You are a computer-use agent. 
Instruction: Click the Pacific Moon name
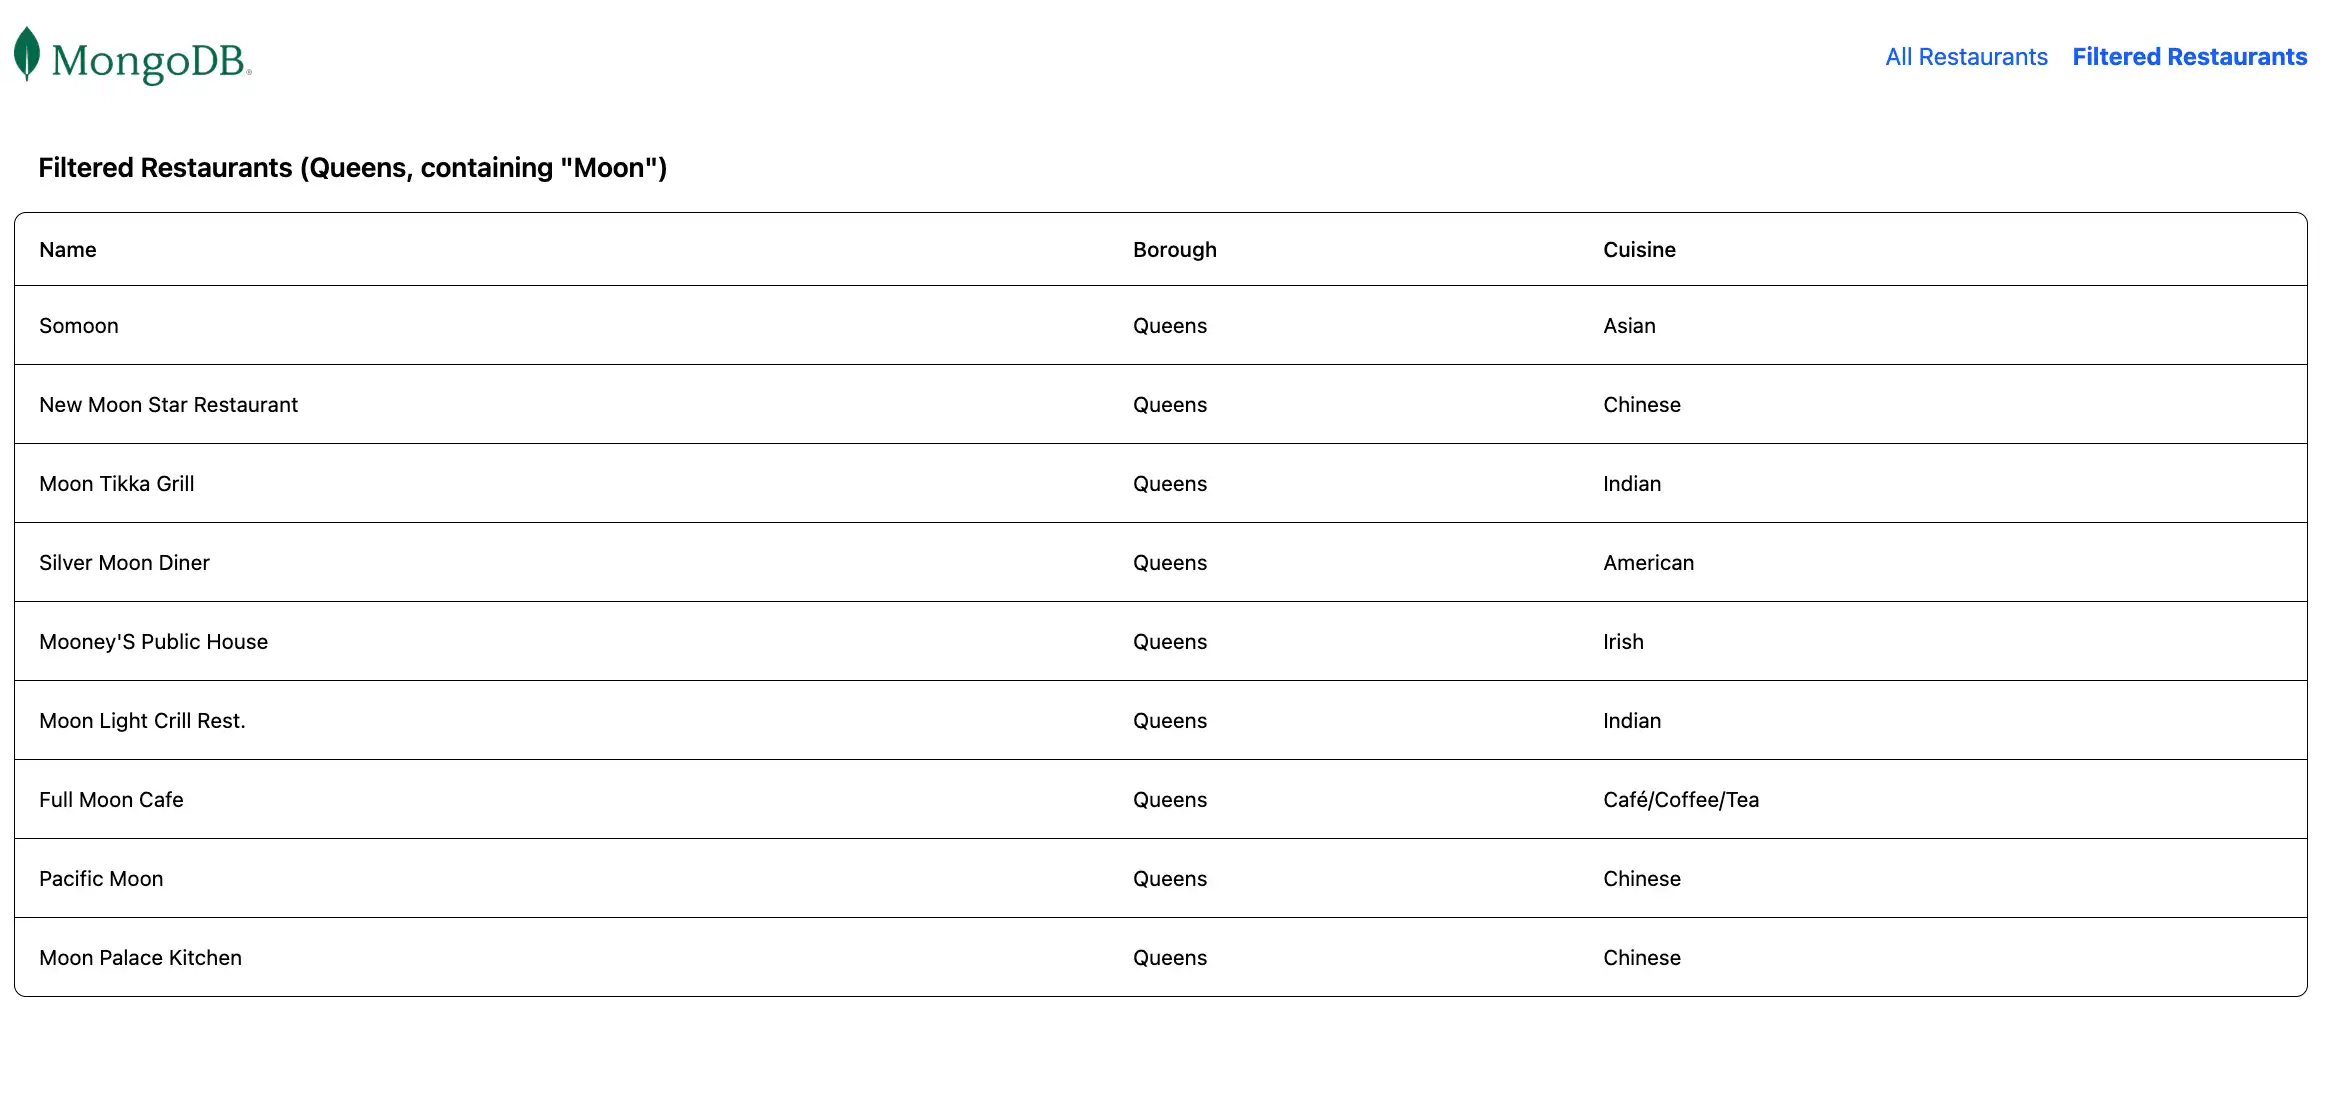point(101,879)
